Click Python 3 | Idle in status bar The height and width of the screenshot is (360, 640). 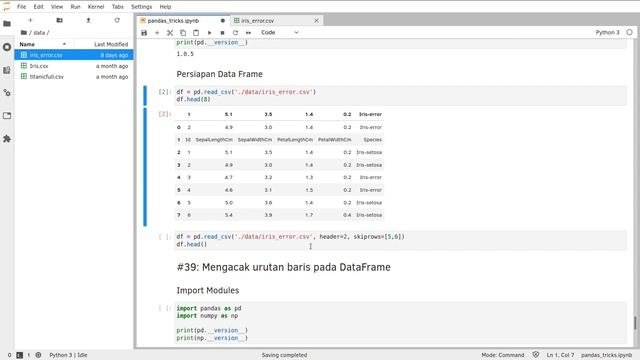(x=68, y=355)
